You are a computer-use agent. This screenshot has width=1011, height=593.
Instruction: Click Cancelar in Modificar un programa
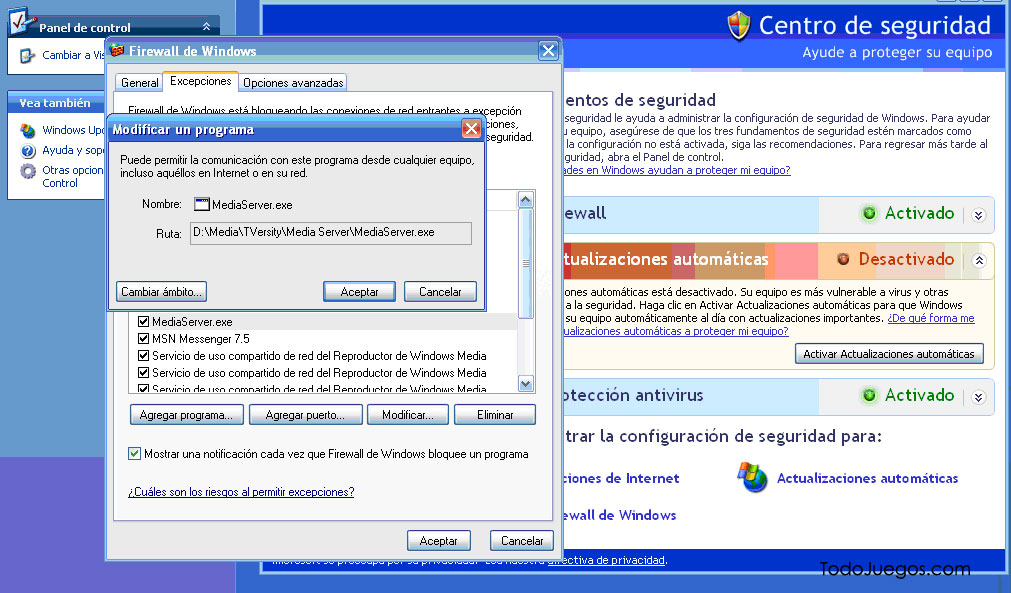coord(440,291)
